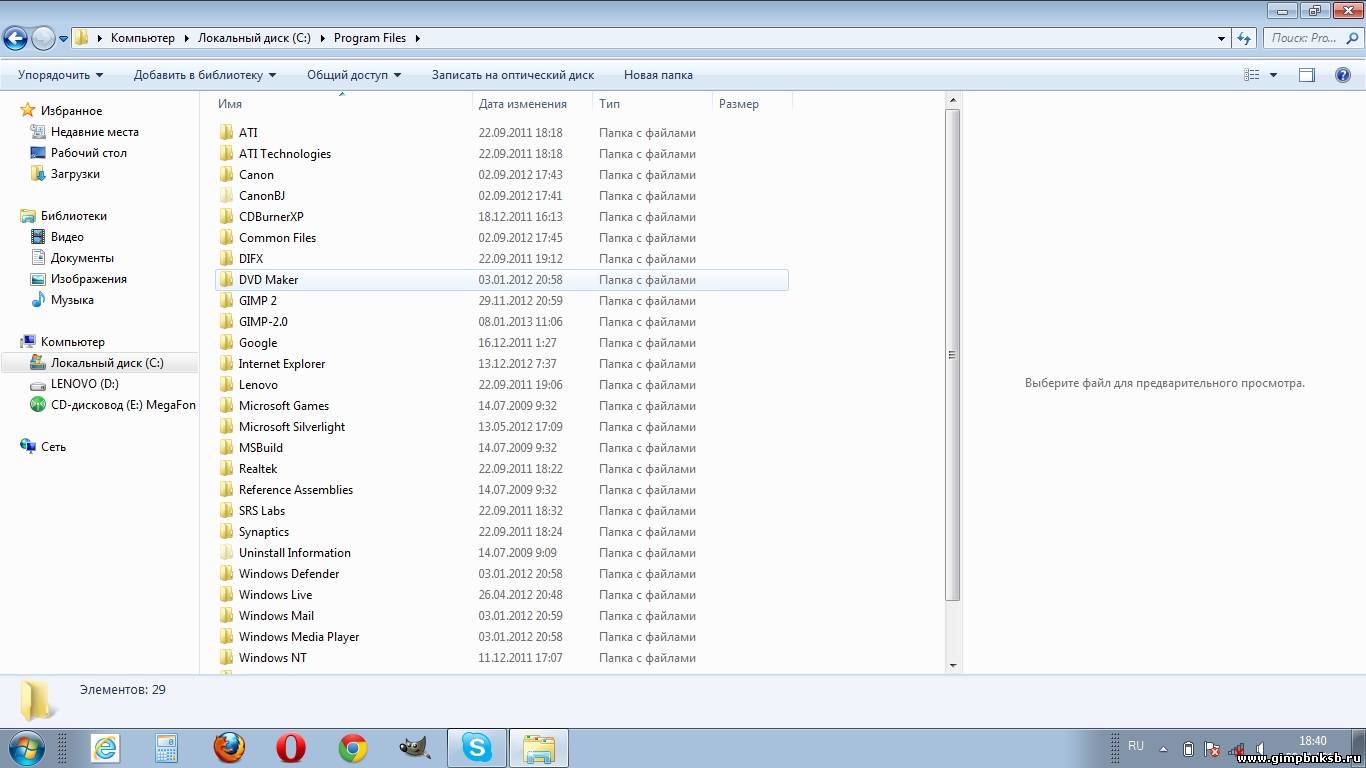Expand the arrow after Компьютер in the address bar

point(185,38)
